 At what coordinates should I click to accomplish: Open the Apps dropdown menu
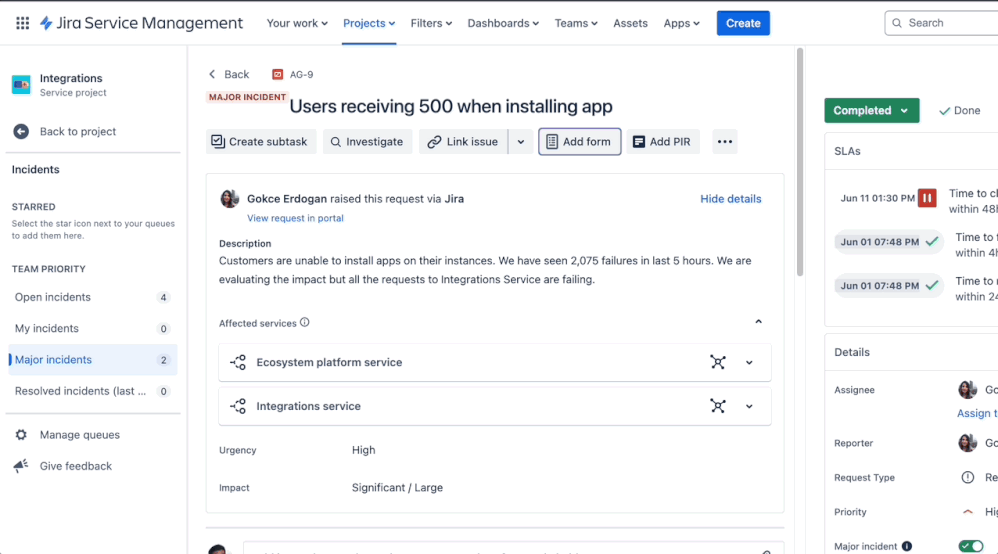(681, 23)
